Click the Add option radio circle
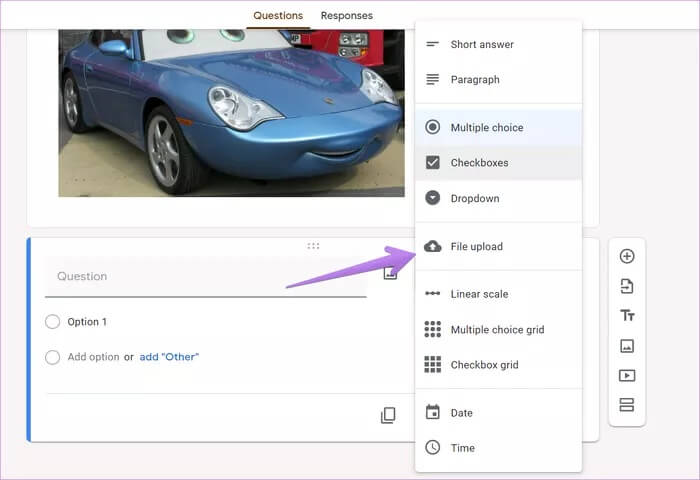This screenshot has width=700, height=480. 53,357
